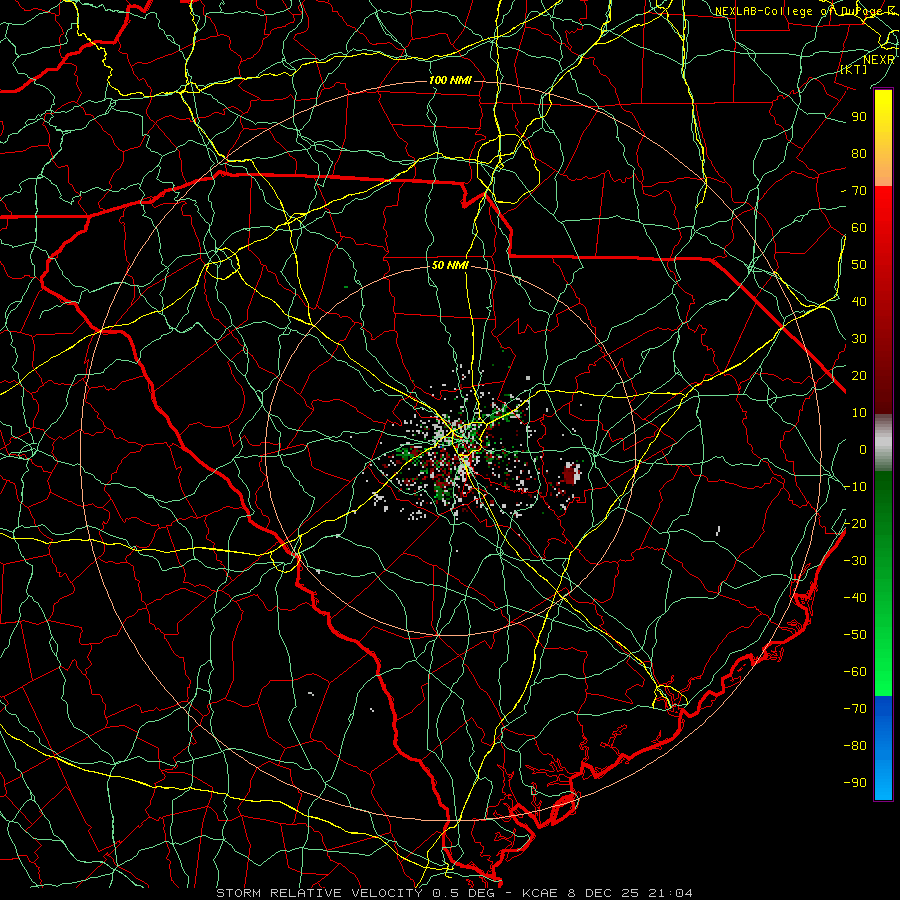The height and width of the screenshot is (900, 900).
Task: Click the 50 value on velocity scale
Action: click(x=859, y=265)
